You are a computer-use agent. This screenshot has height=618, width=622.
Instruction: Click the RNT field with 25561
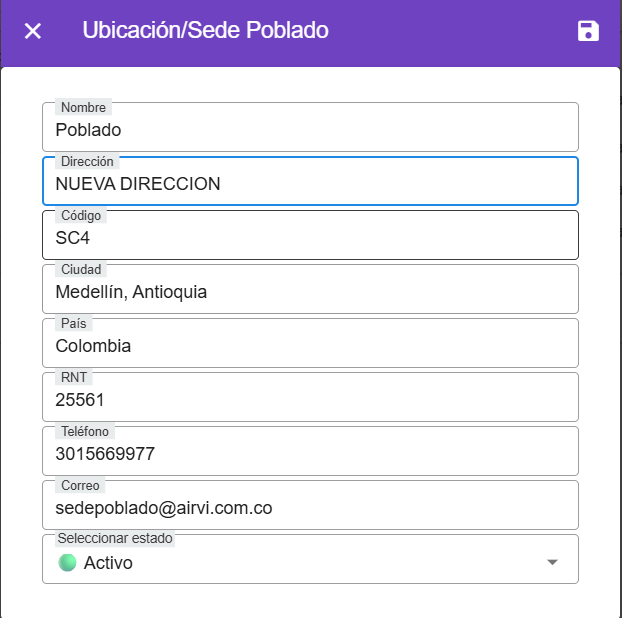click(310, 400)
